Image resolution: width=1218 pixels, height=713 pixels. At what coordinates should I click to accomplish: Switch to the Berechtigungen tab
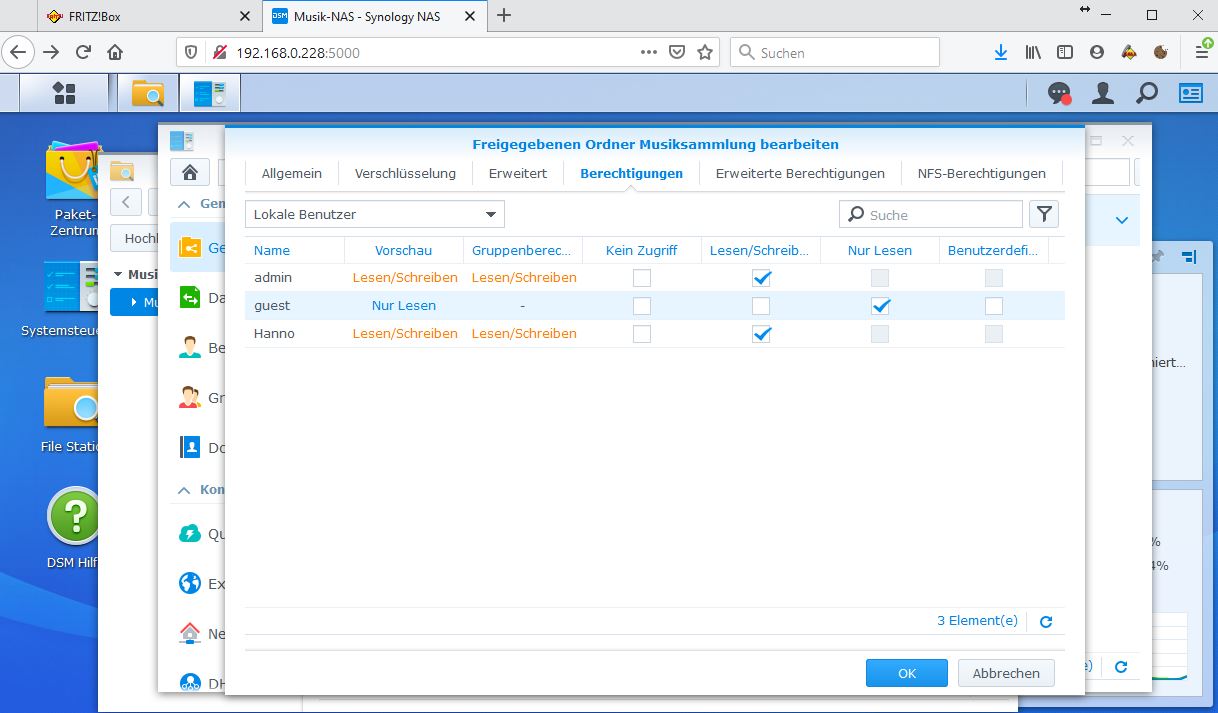point(631,173)
